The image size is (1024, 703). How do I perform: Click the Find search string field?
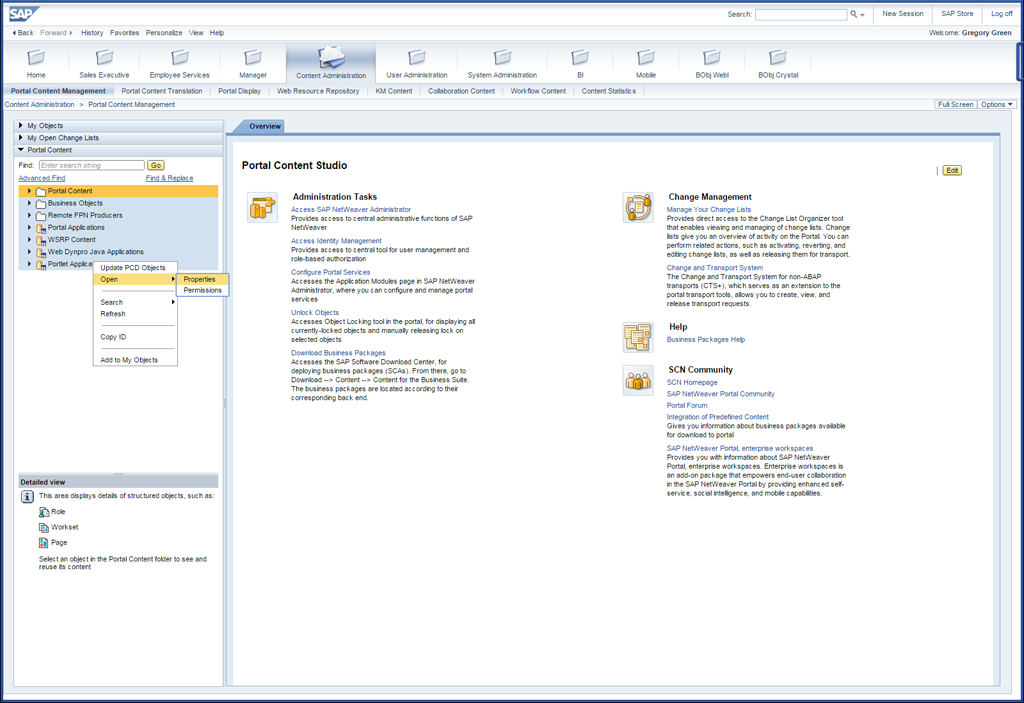coord(91,165)
